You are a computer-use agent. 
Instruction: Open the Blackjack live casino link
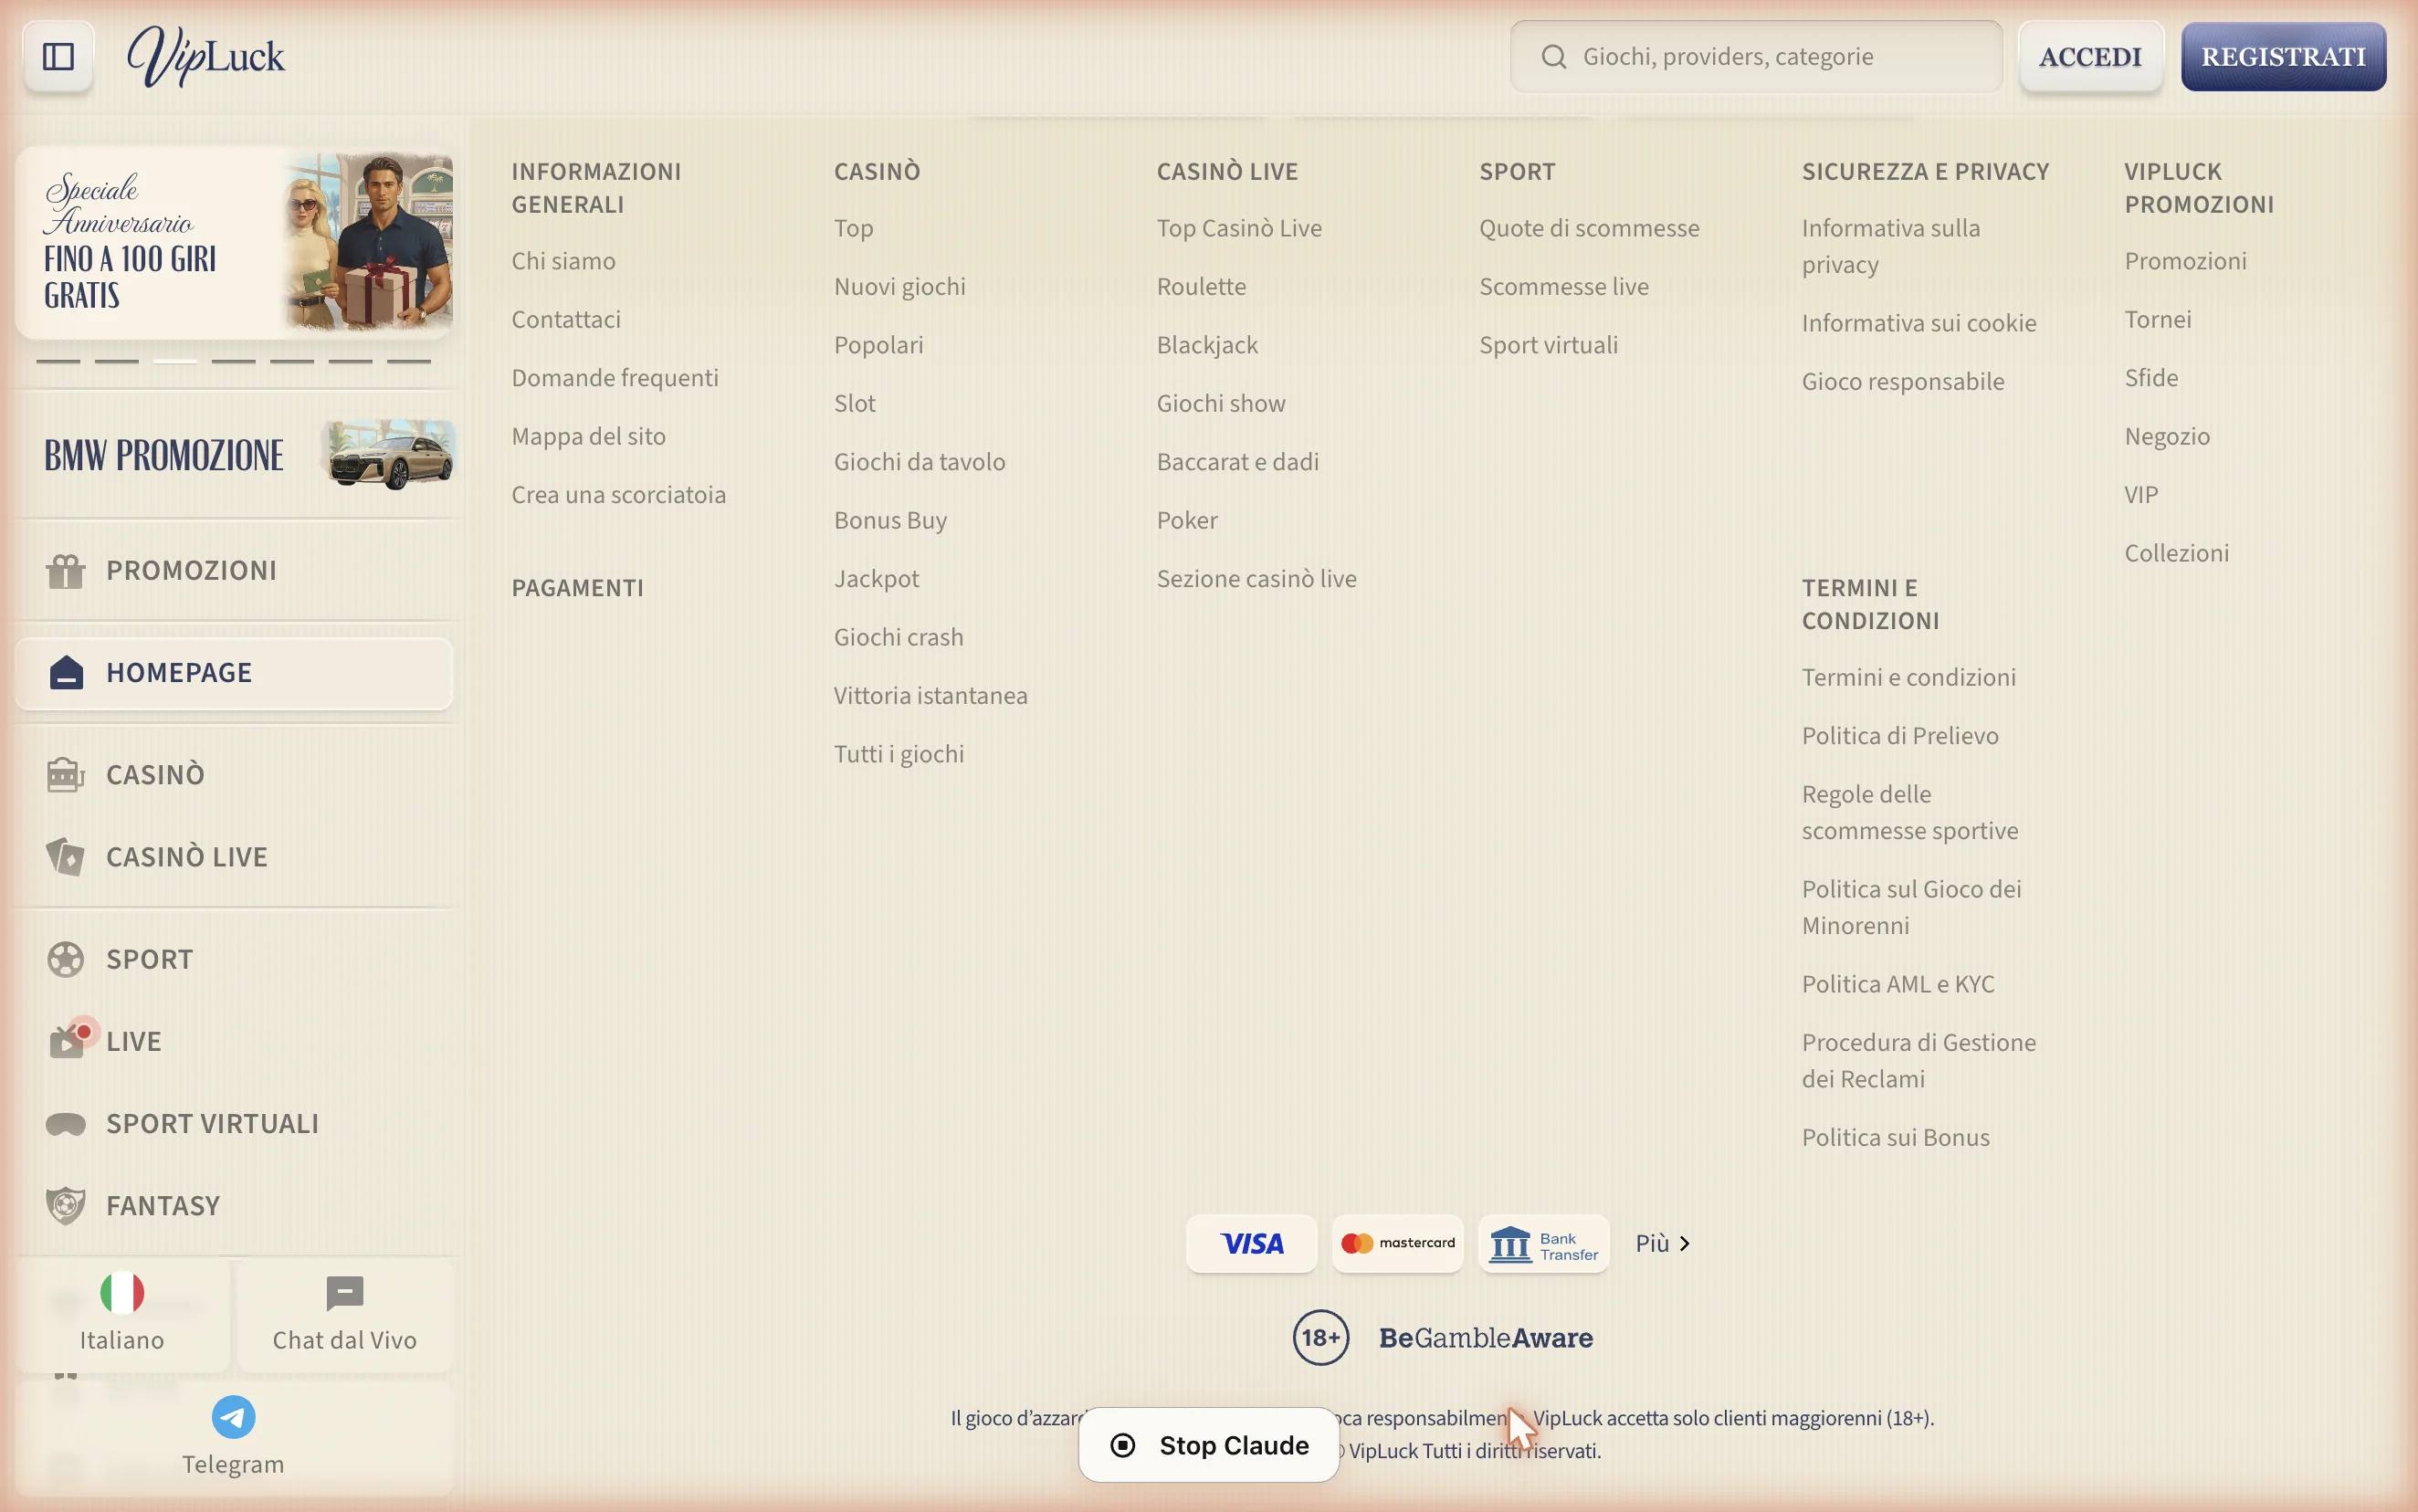pyautogui.click(x=1207, y=345)
